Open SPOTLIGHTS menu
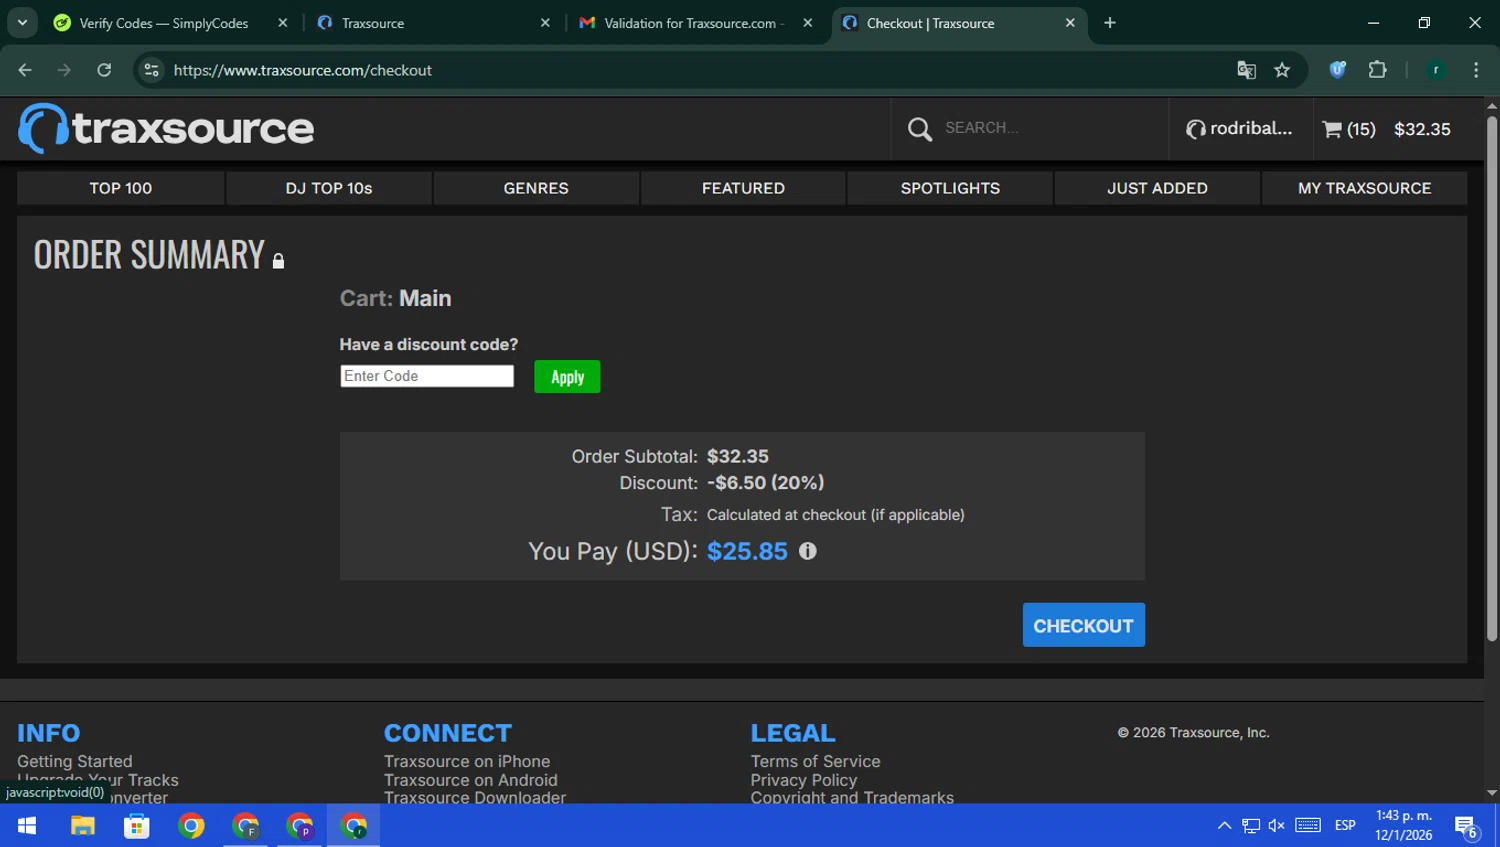This screenshot has height=847, width=1500. 950,188
